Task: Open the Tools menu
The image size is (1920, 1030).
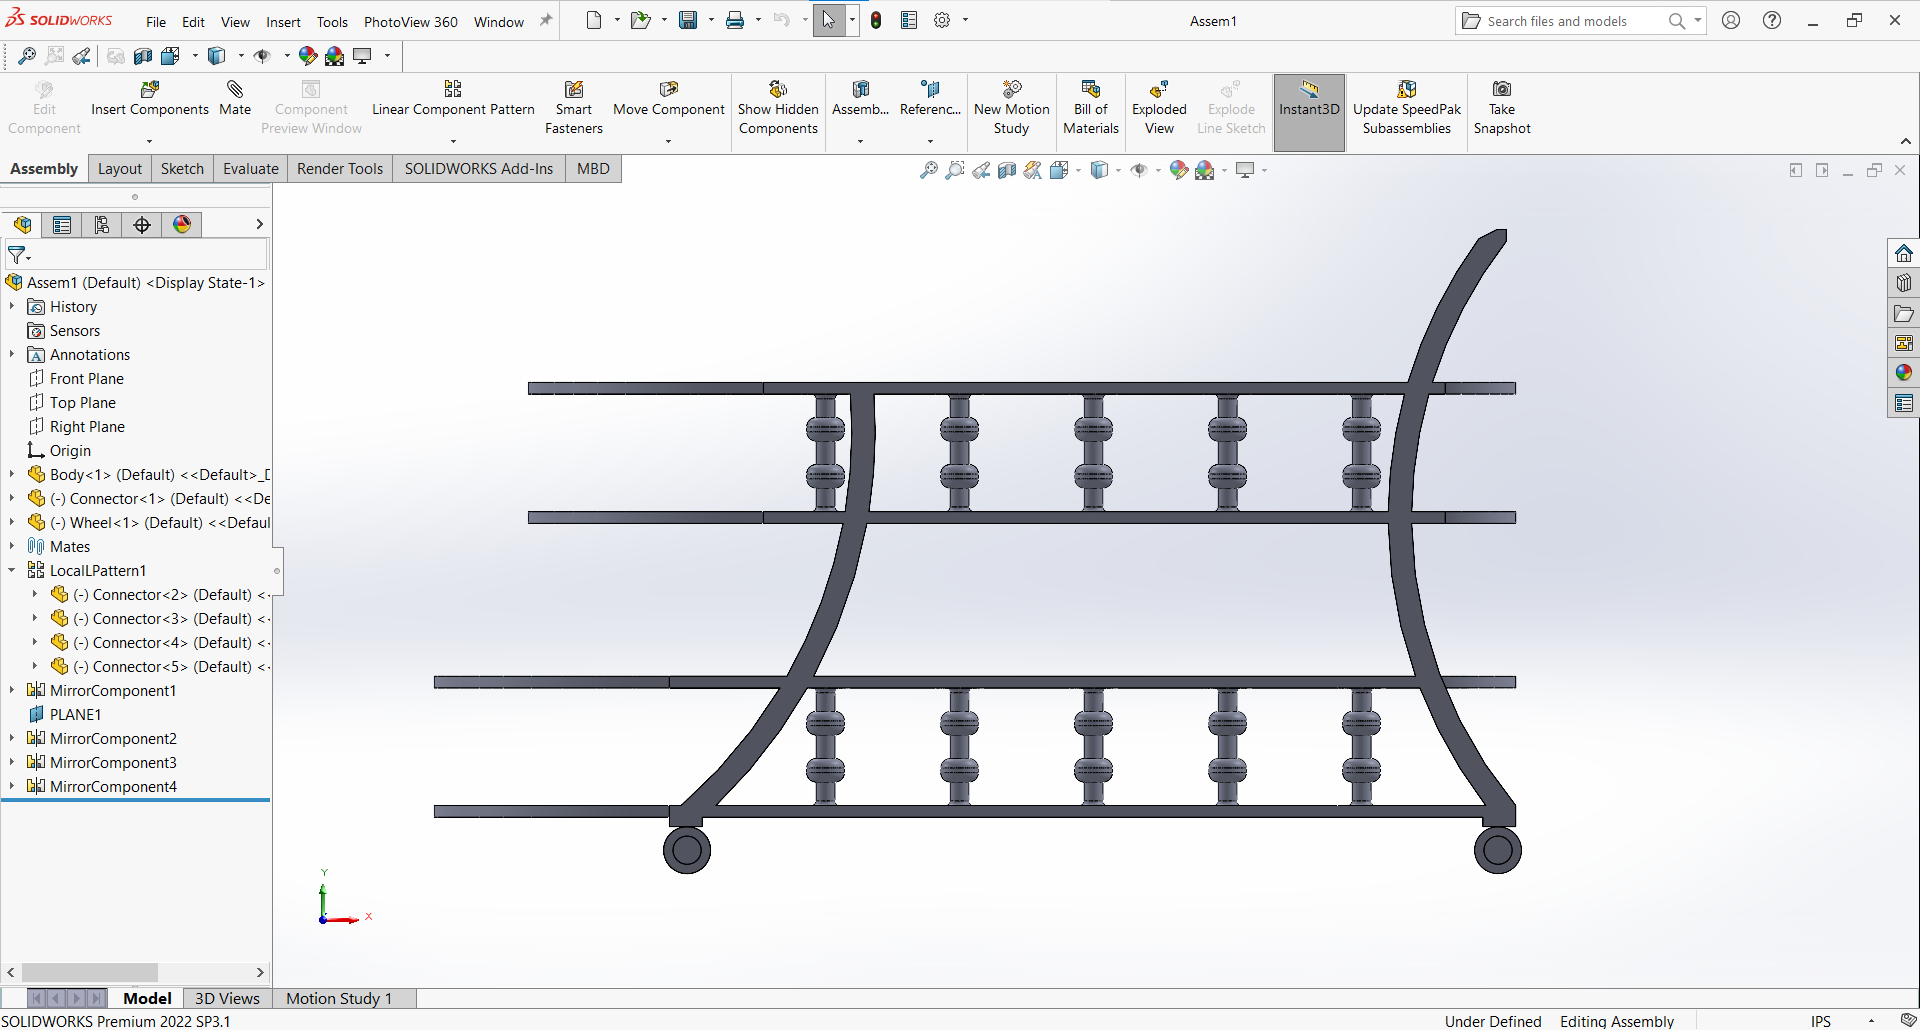Action: tap(332, 22)
